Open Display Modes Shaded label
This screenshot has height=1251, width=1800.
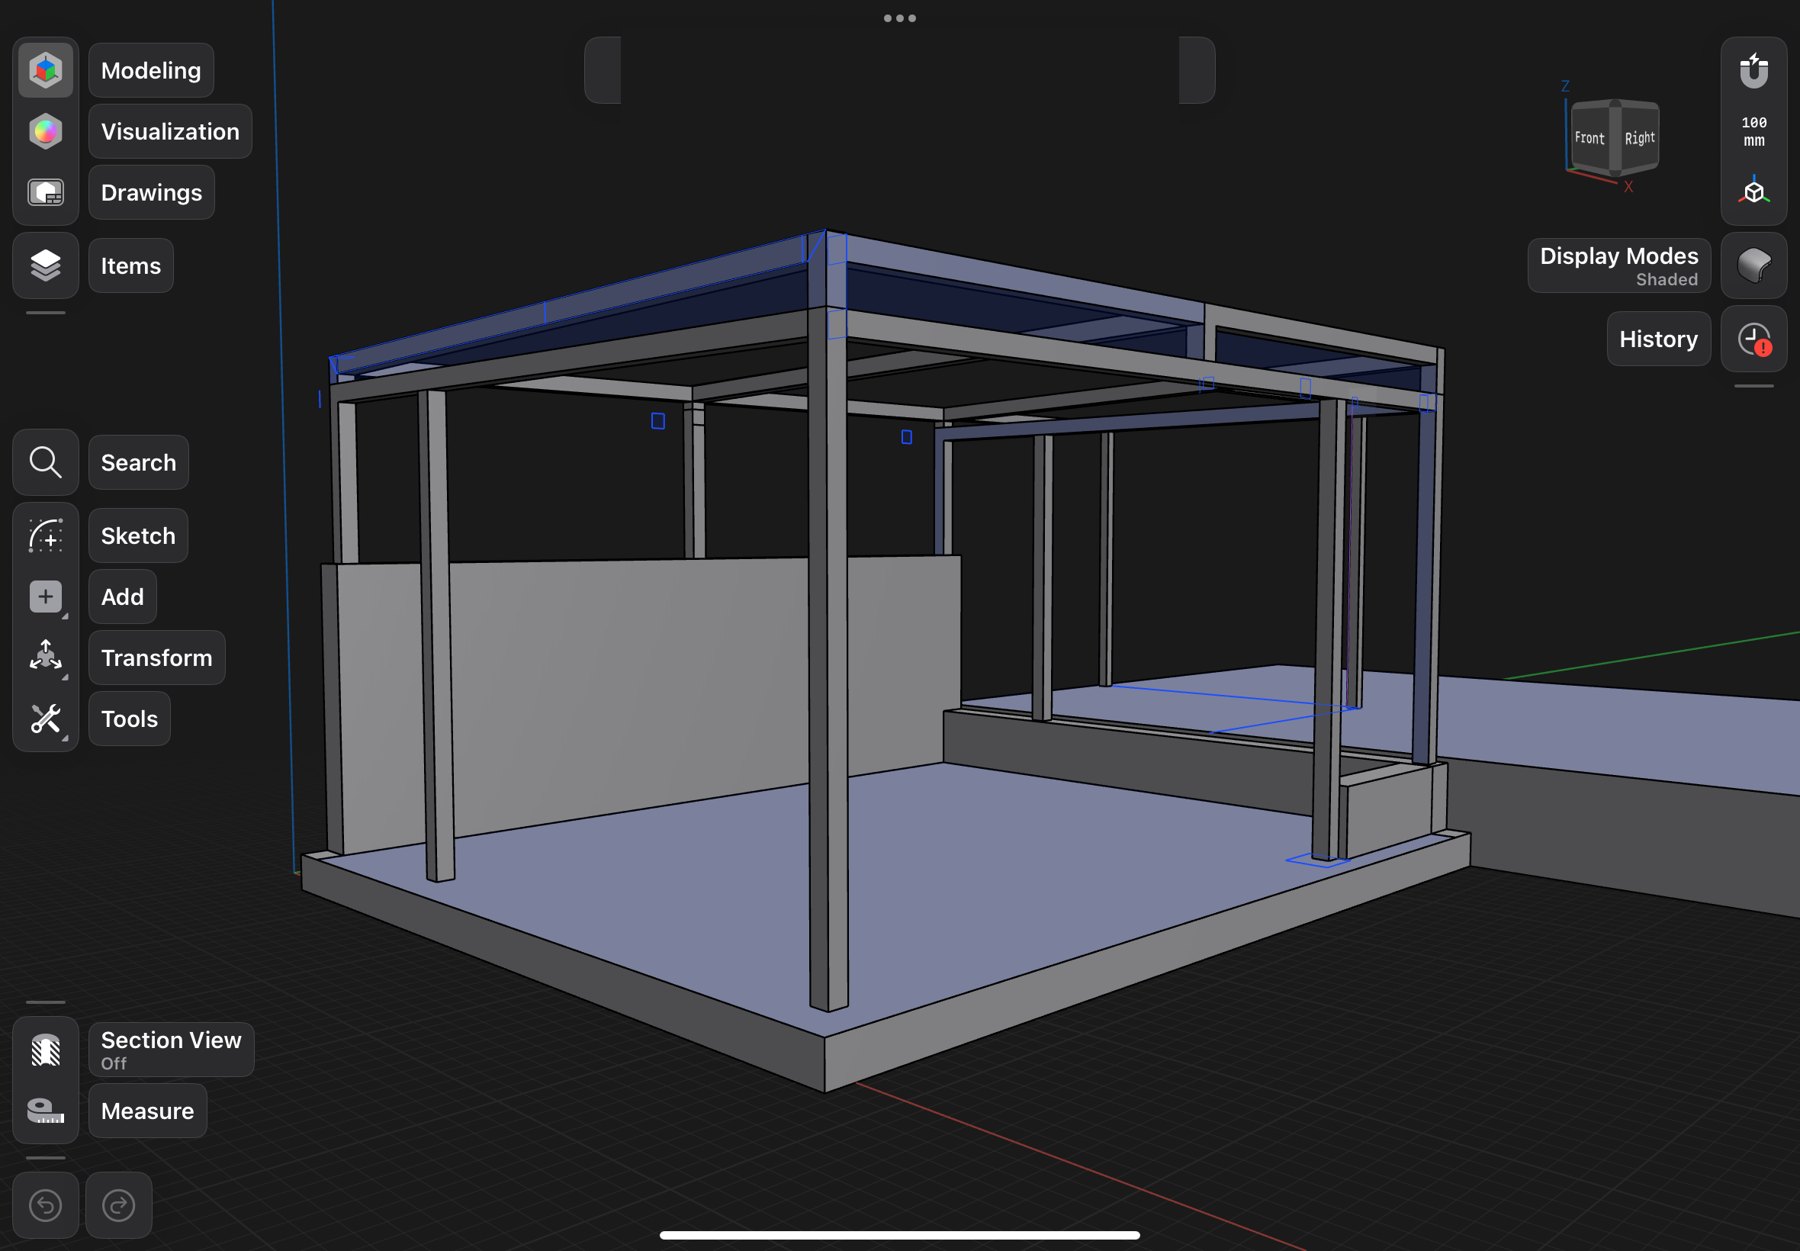tap(1619, 266)
